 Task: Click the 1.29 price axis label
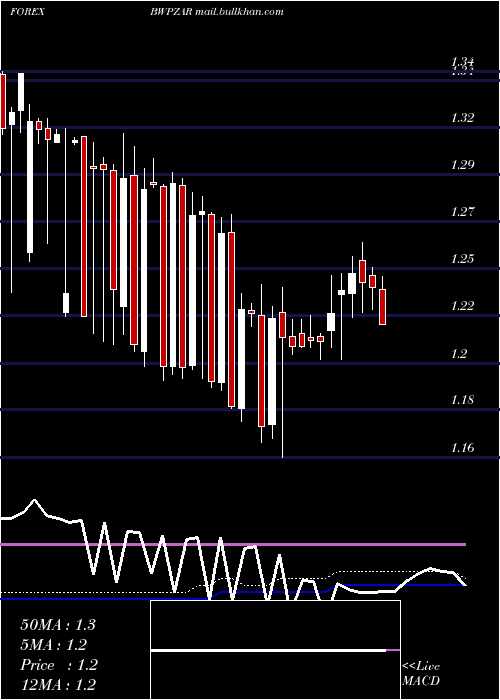(x=462, y=165)
